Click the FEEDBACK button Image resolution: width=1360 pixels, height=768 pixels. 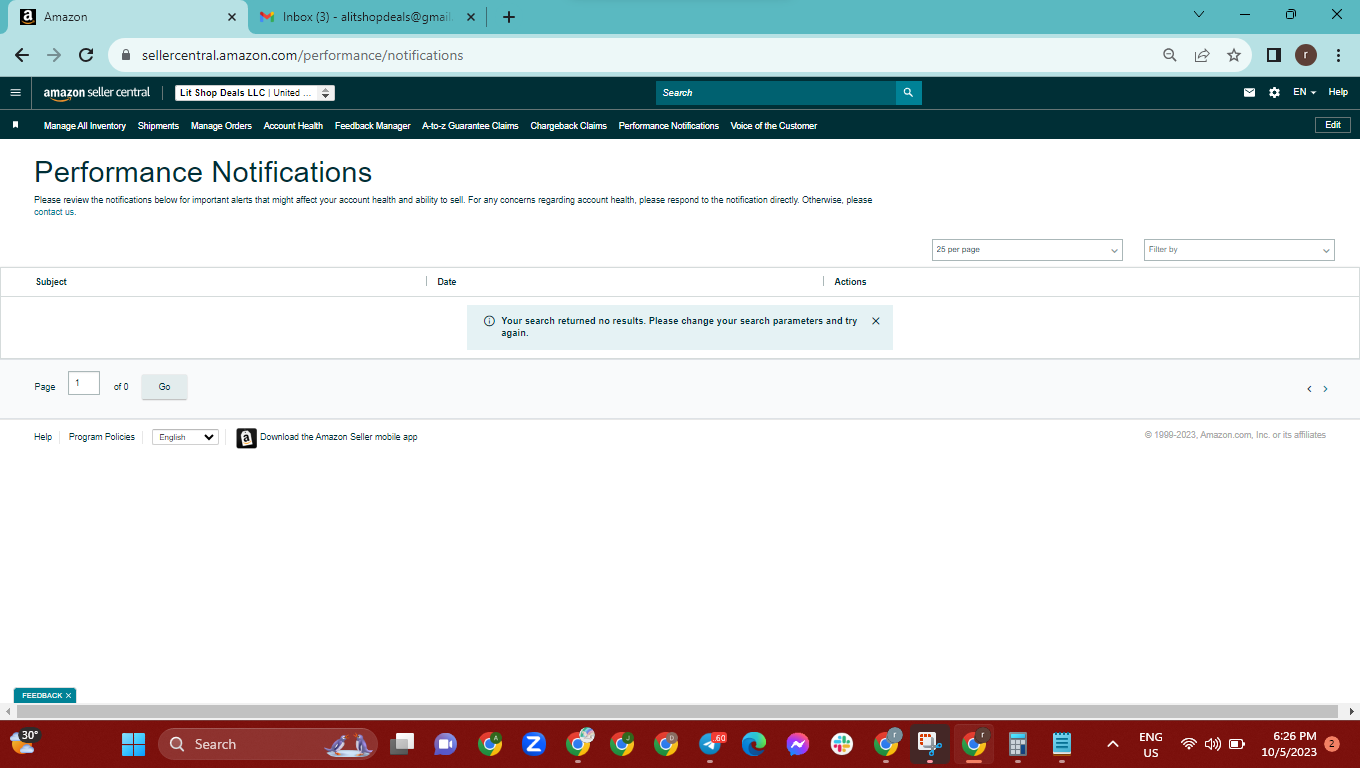pyautogui.click(x=42, y=695)
